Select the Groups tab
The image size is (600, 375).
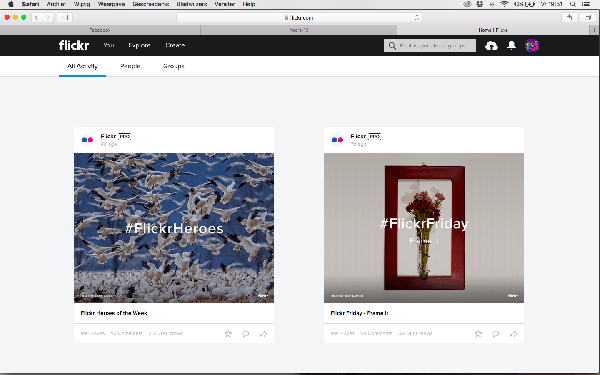(174, 66)
